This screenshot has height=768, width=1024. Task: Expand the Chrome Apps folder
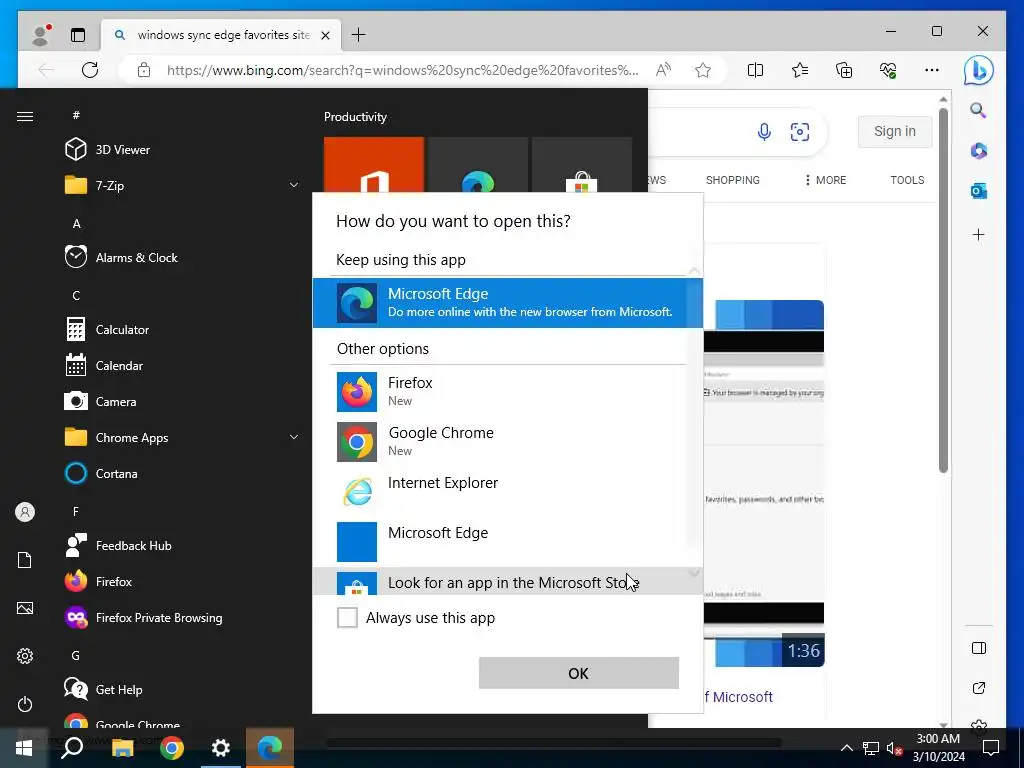[182, 438]
